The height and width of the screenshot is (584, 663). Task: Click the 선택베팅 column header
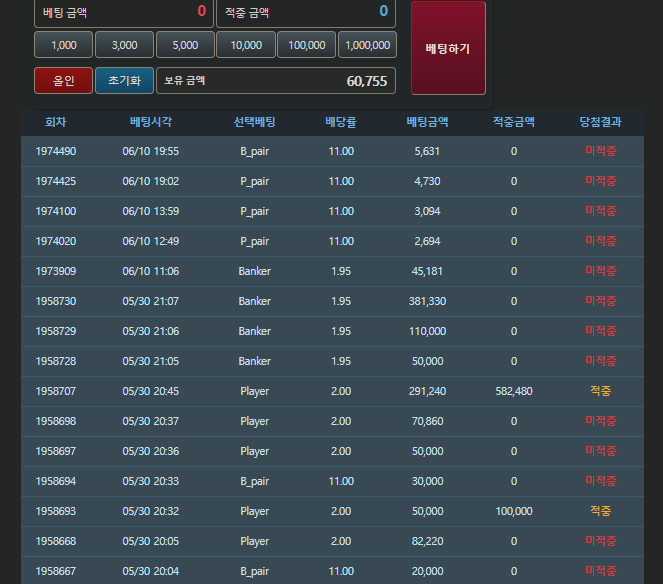255,122
